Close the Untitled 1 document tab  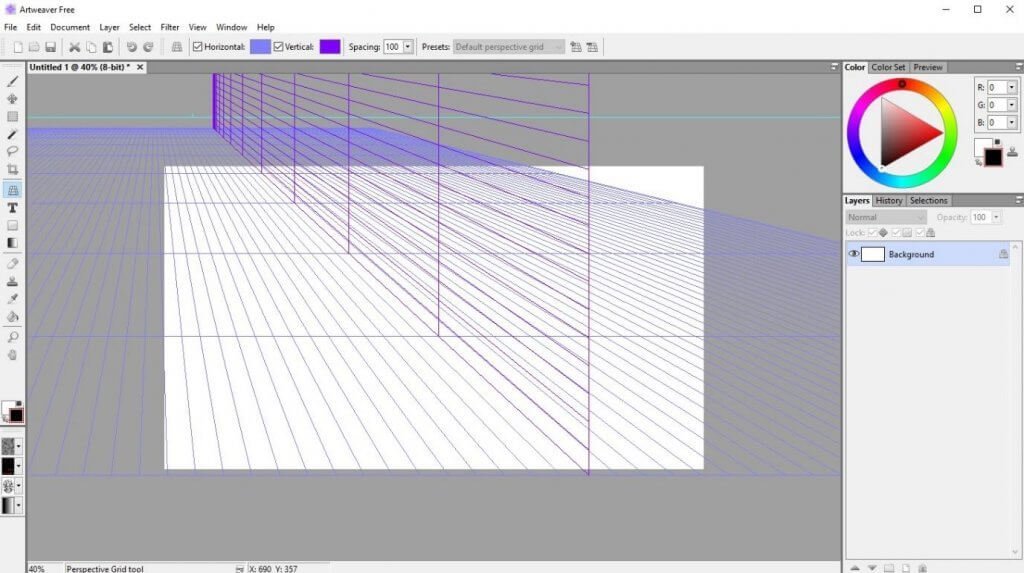[140, 67]
